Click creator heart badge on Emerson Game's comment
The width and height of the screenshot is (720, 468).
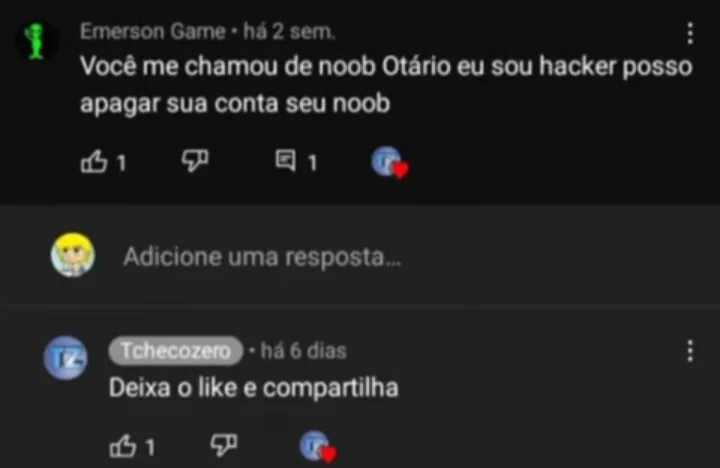(390, 163)
